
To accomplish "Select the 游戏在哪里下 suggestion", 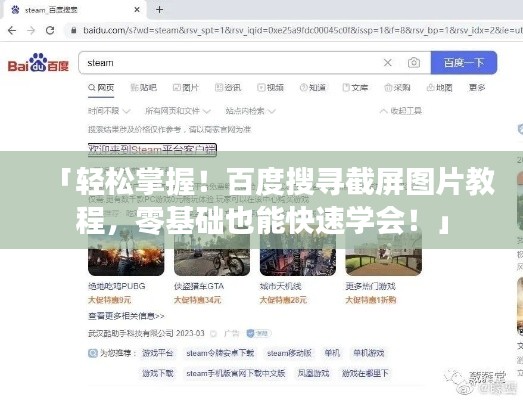I will pos(365,373).
